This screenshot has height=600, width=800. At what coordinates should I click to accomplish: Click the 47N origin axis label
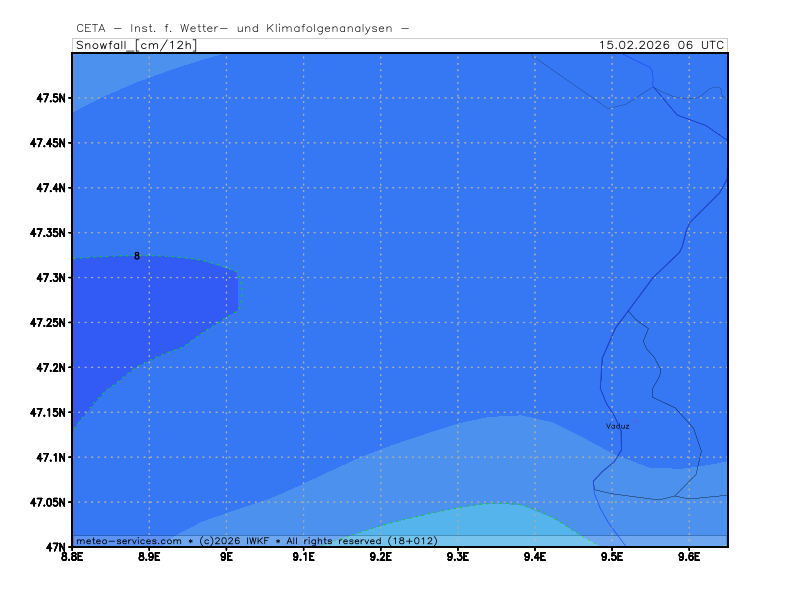click(54, 547)
